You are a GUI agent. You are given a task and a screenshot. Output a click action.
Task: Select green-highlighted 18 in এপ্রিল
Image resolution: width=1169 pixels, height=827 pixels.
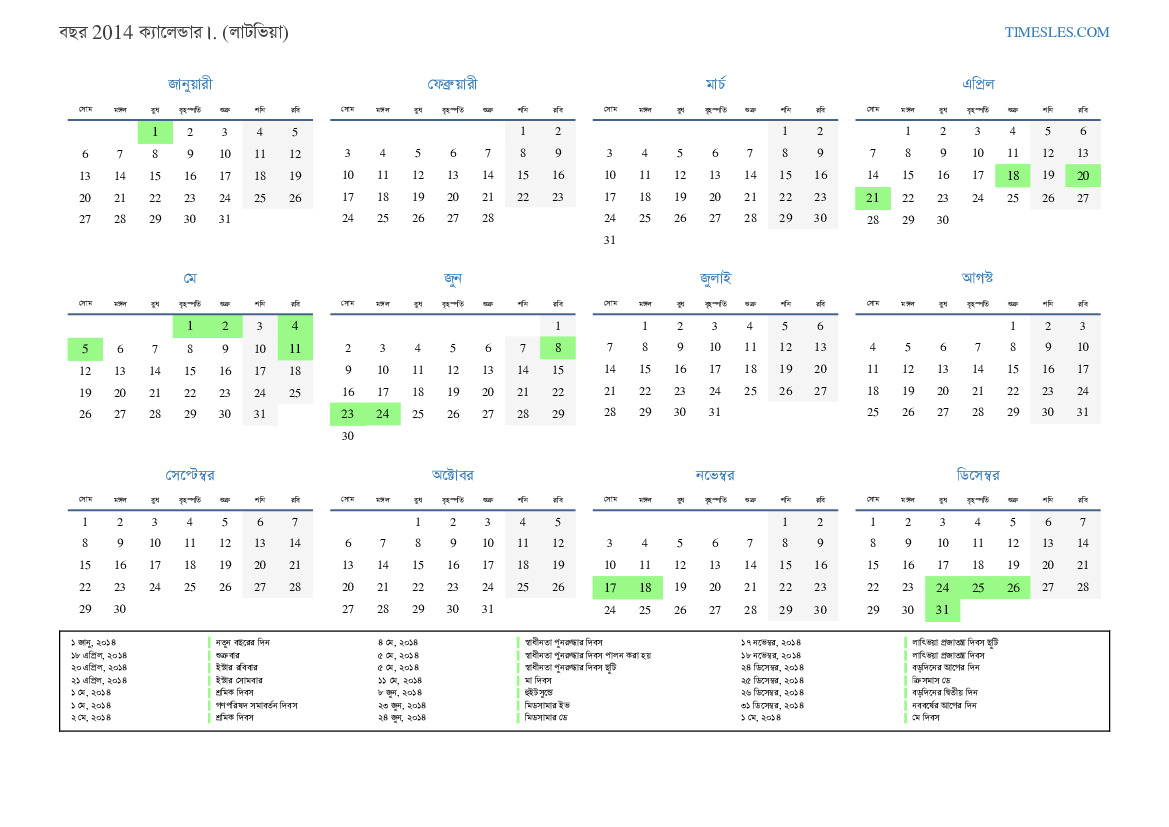(1012, 176)
